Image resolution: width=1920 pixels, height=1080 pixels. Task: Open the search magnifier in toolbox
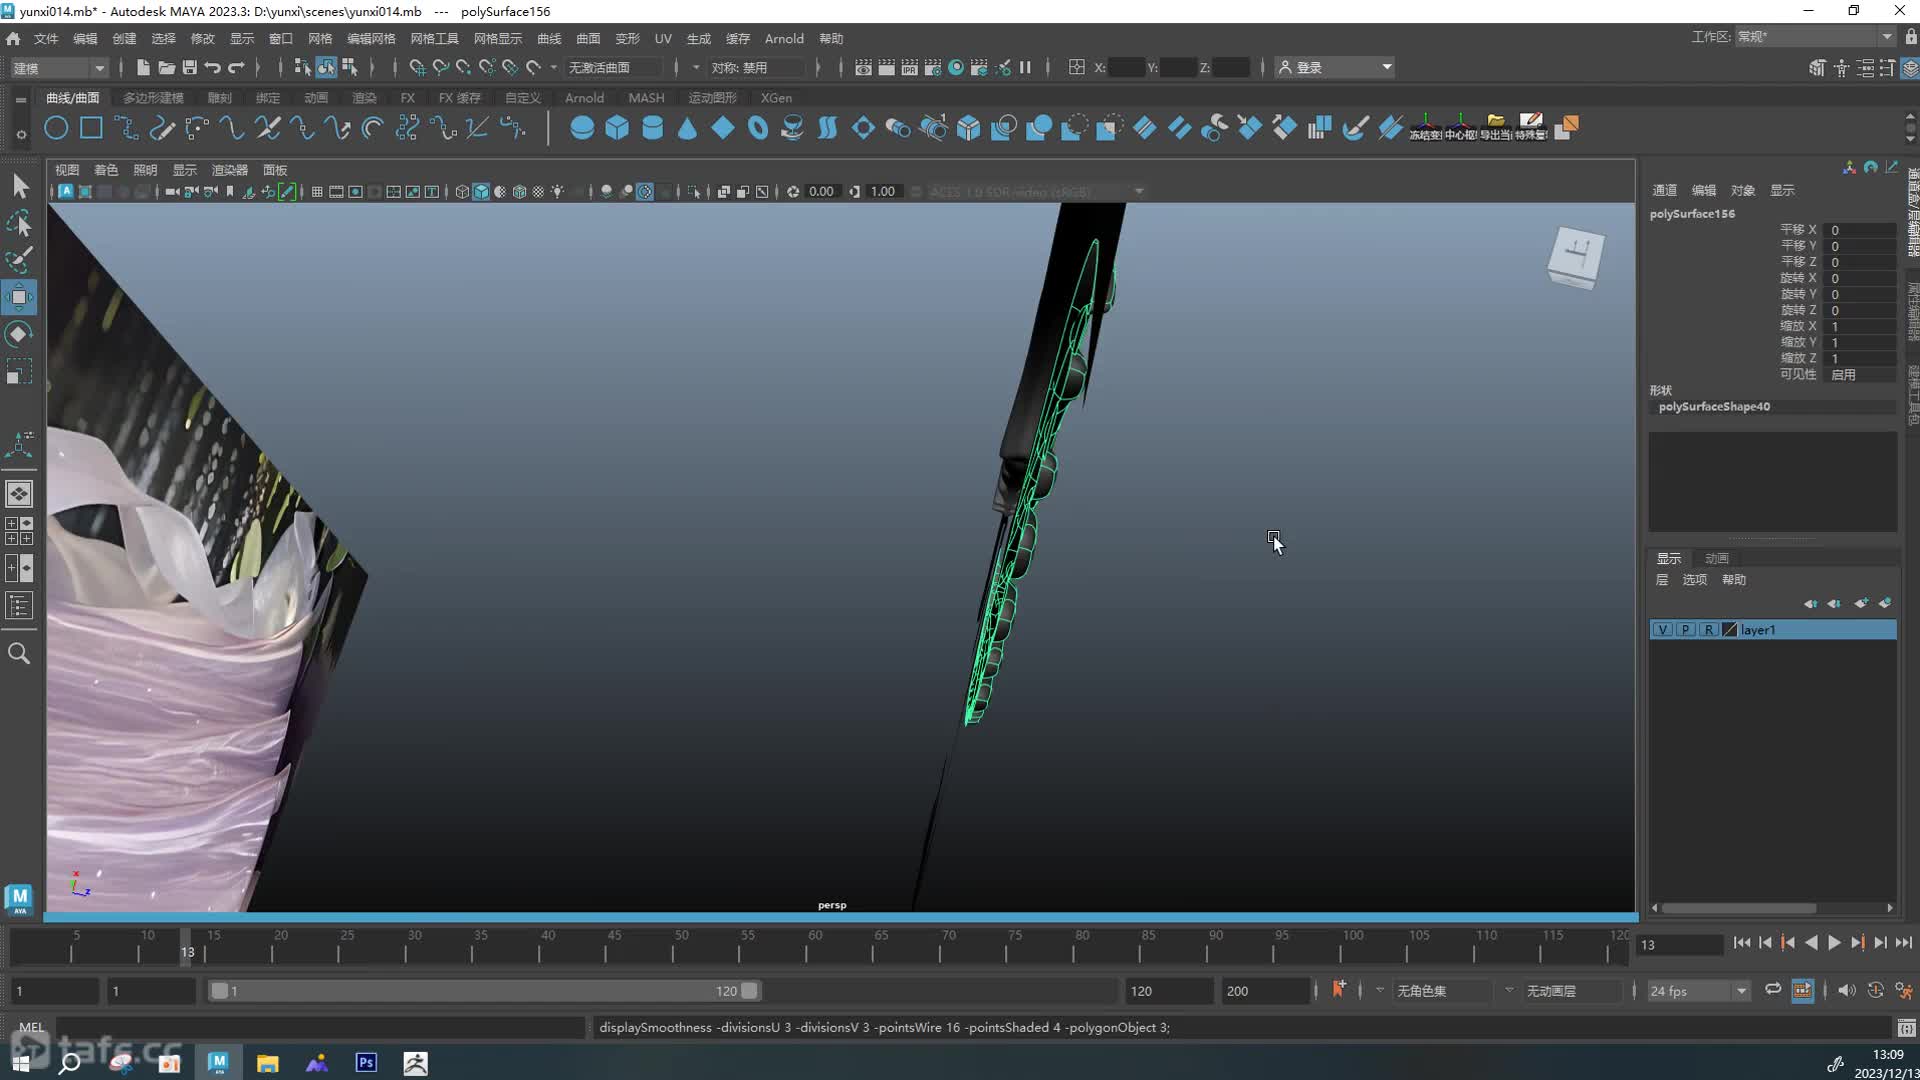(x=19, y=653)
